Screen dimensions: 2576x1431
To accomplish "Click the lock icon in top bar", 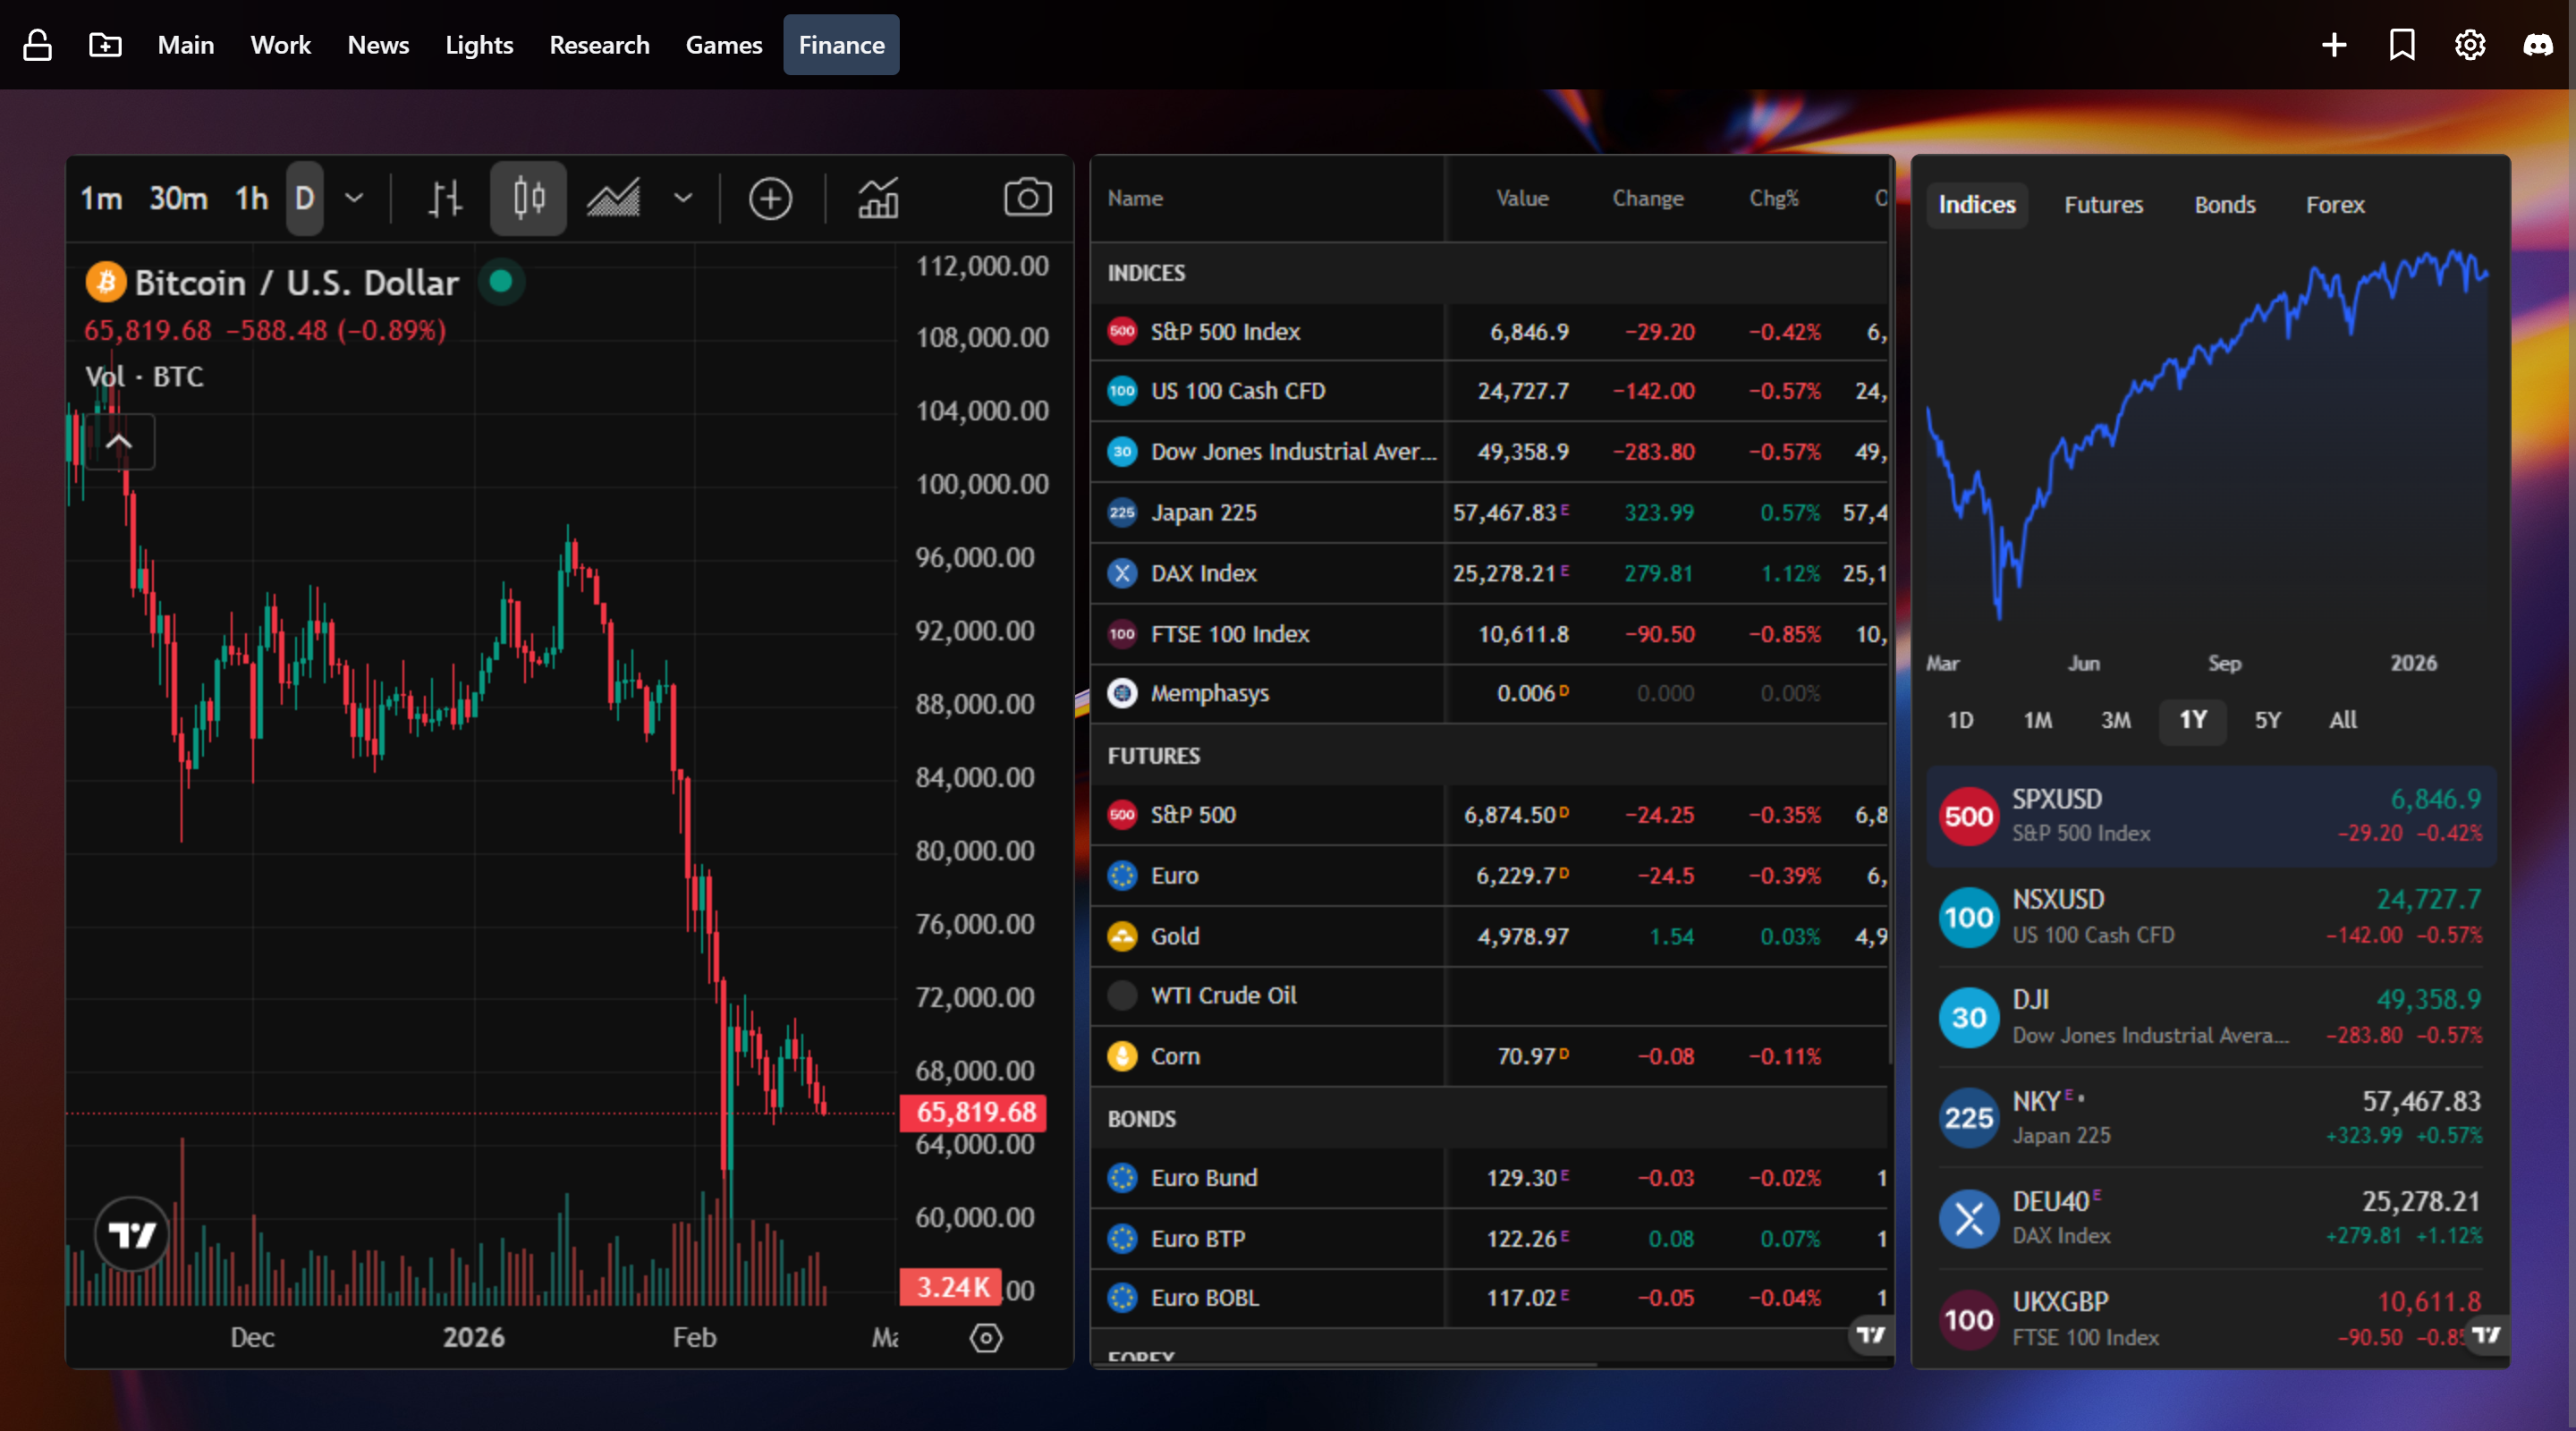I will click(x=37, y=45).
